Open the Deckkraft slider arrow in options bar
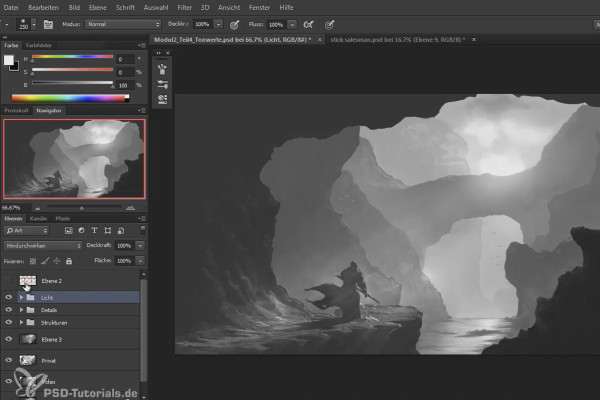600x400 pixels. click(218, 24)
